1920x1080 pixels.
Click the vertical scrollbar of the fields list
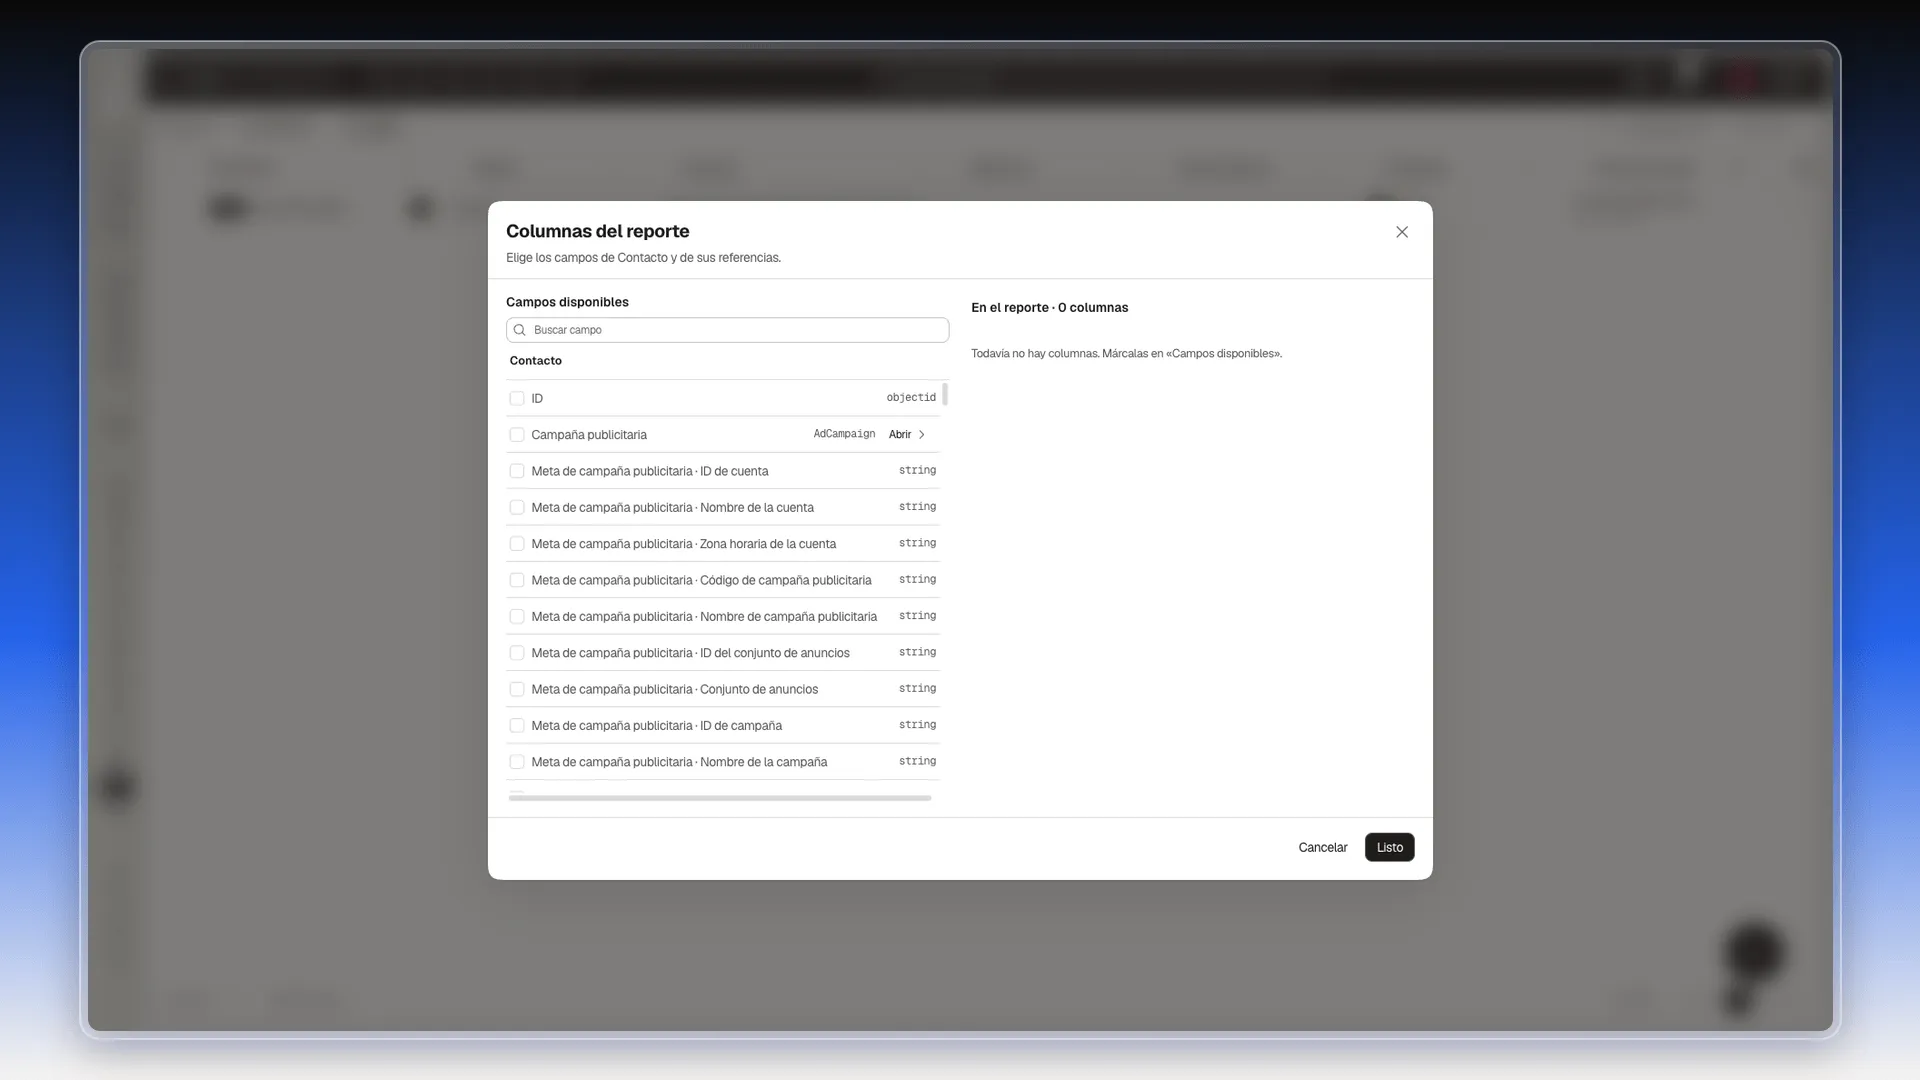tap(945, 394)
